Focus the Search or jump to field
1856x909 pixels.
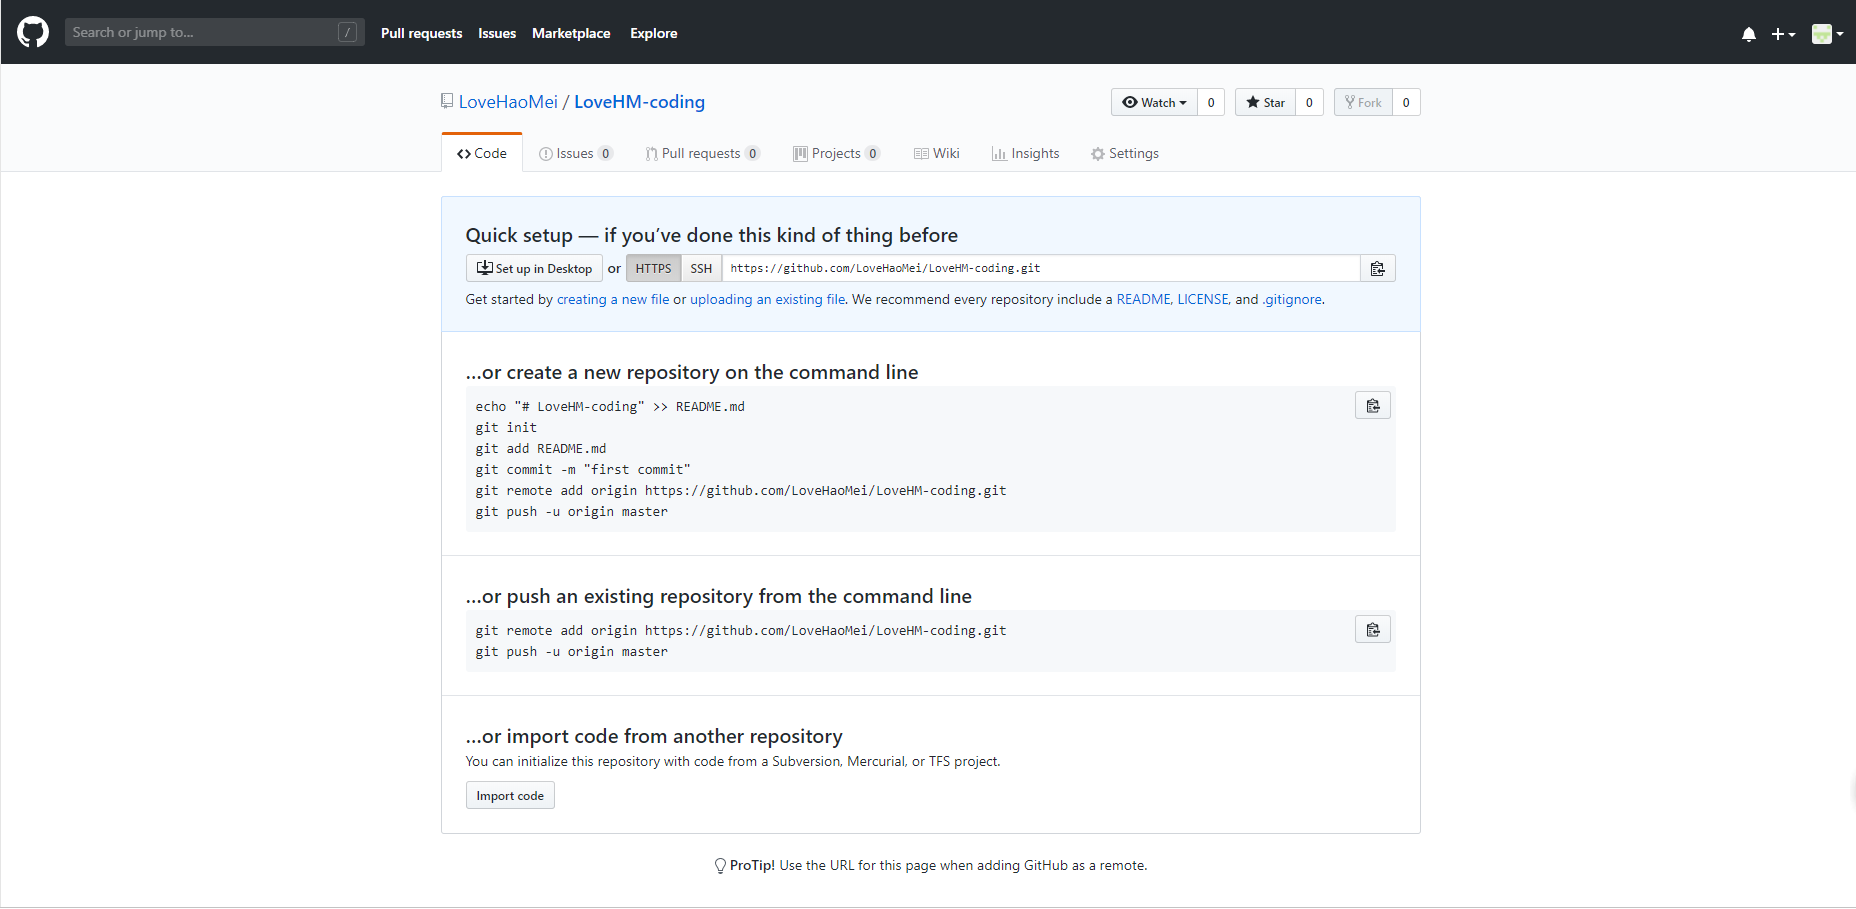tap(215, 32)
